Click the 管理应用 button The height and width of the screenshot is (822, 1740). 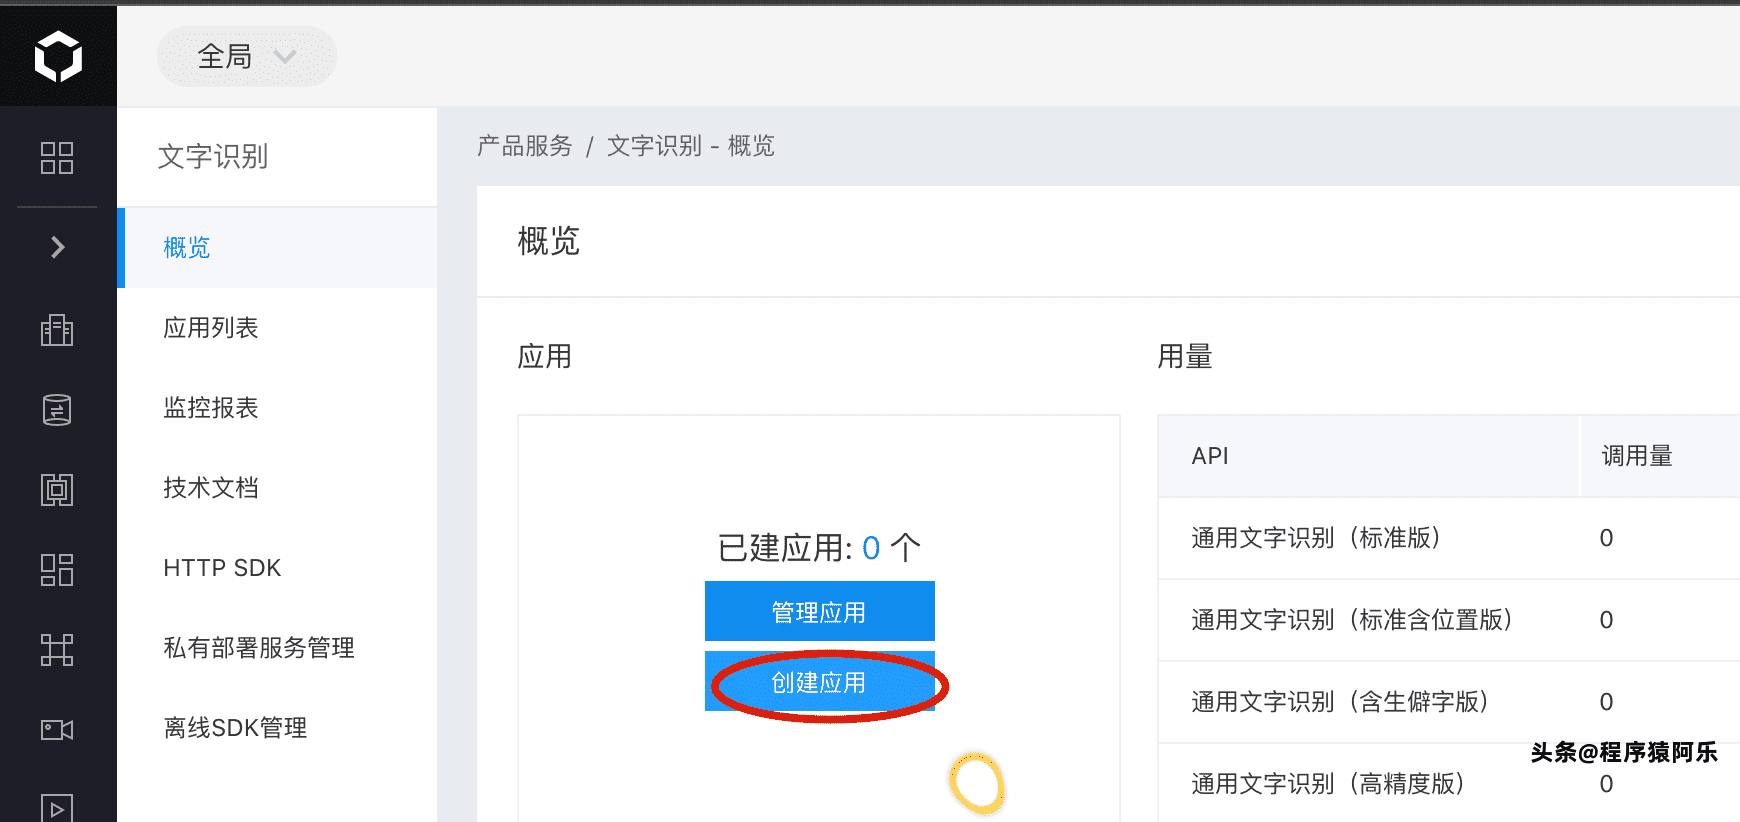[x=820, y=611]
